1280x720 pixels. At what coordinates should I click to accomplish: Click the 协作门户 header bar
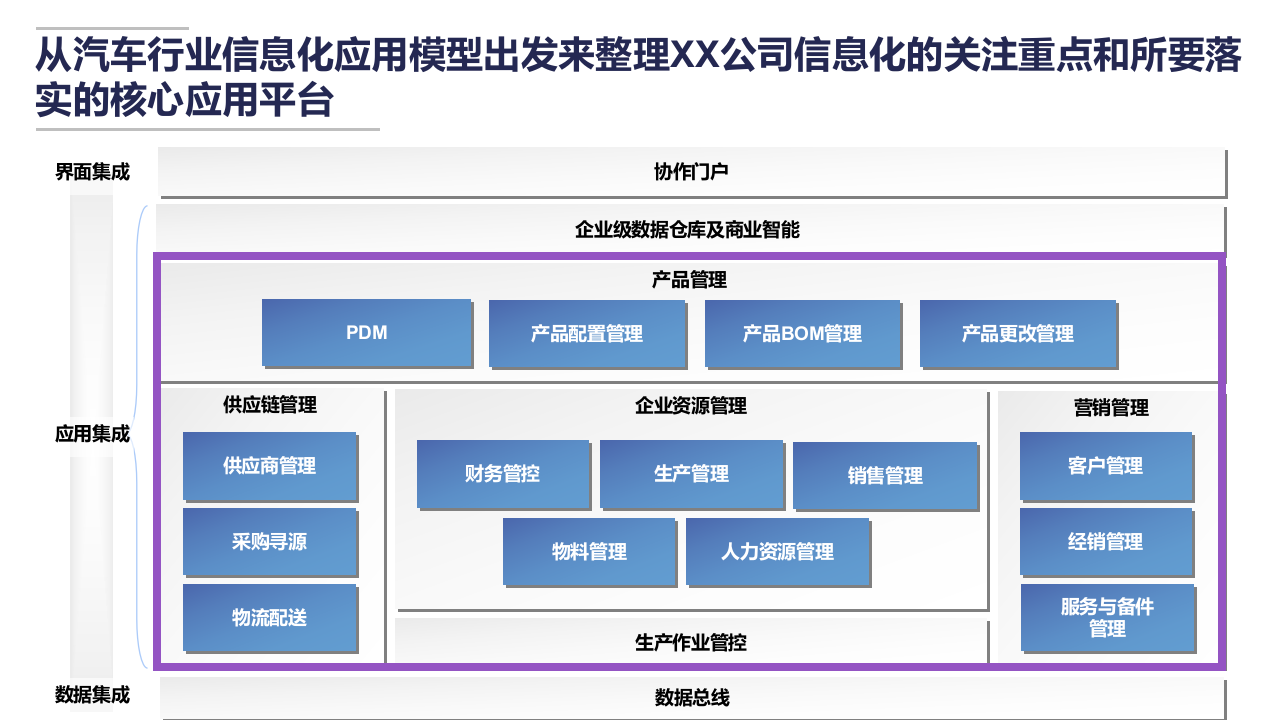(690, 170)
